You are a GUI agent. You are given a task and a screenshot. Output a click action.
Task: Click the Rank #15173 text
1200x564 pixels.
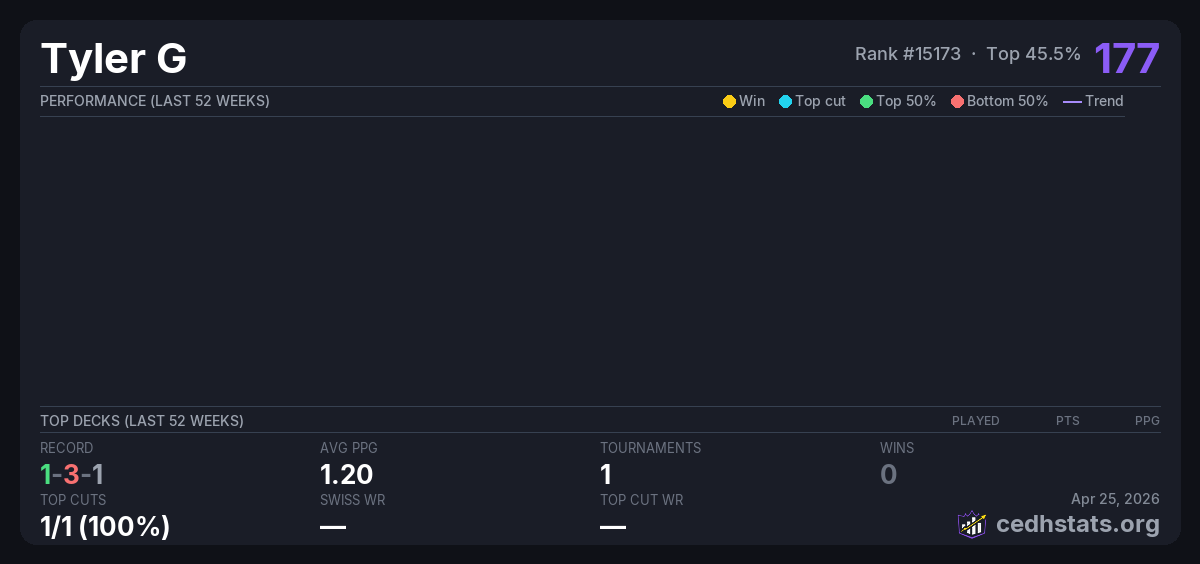click(907, 54)
